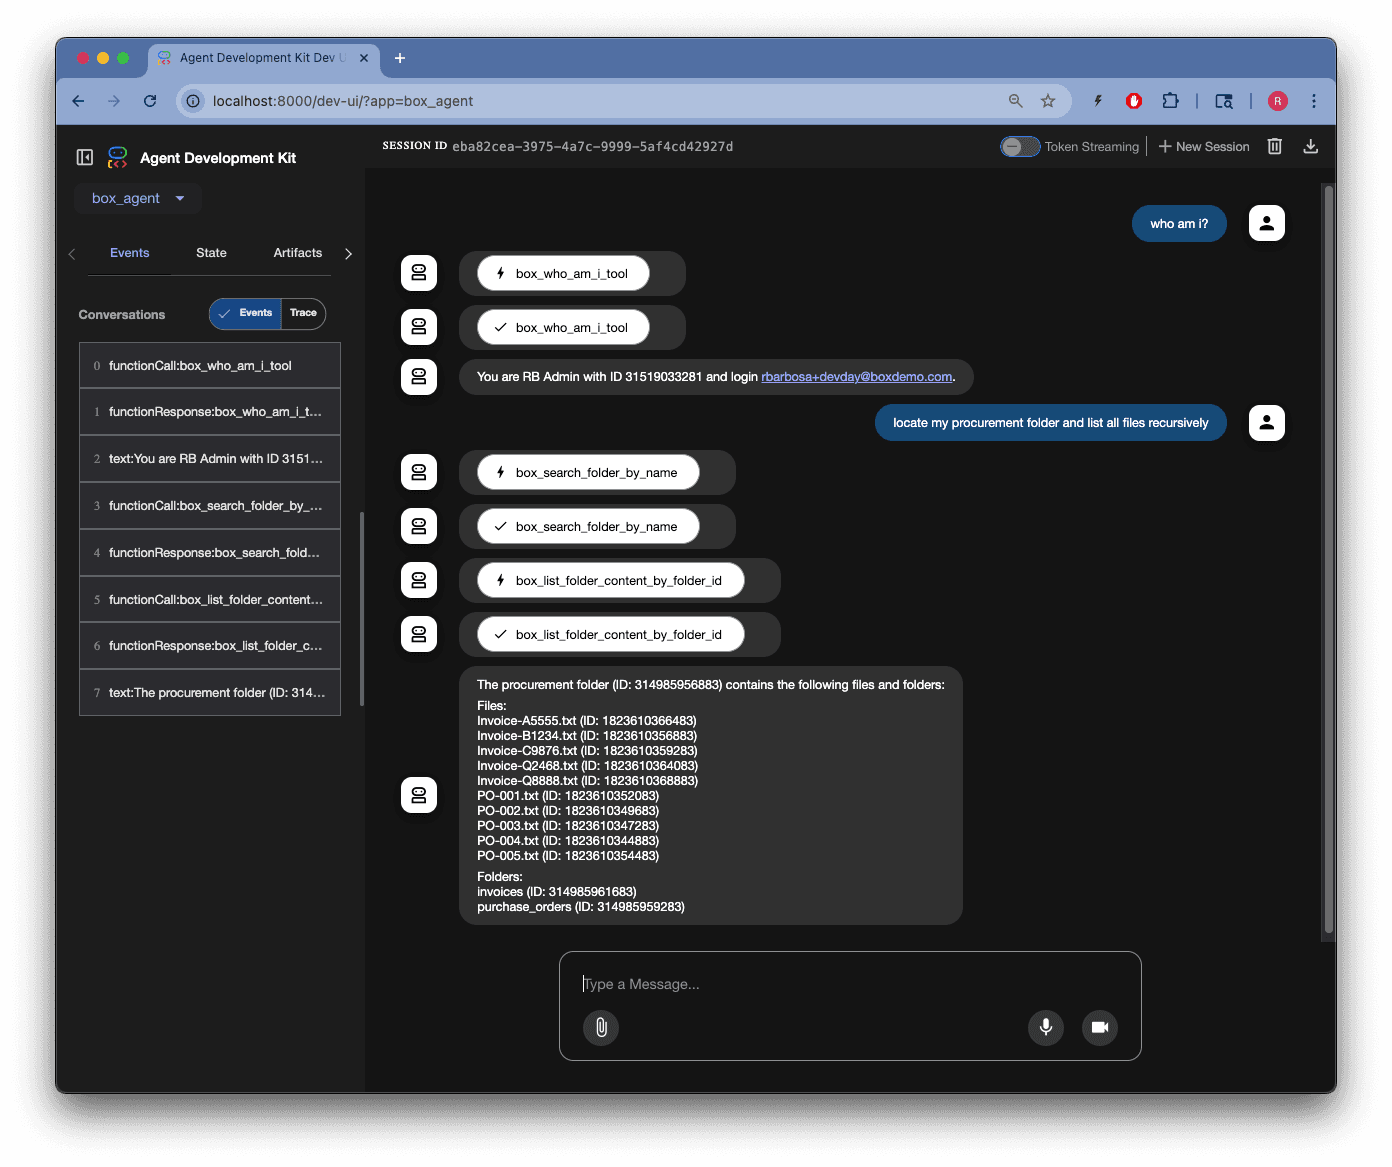Activate the microphone input icon
This screenshot has height=1167, width=1392.
[1045, 1027]
